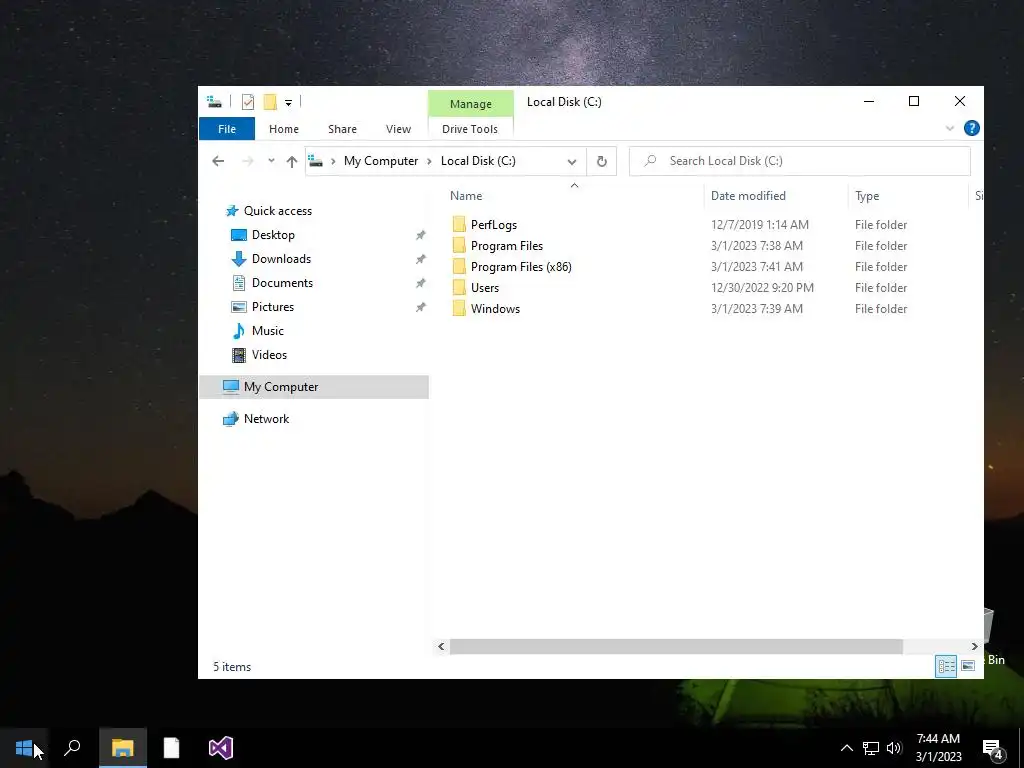Open the Windows Start menu

click(24, 748)
